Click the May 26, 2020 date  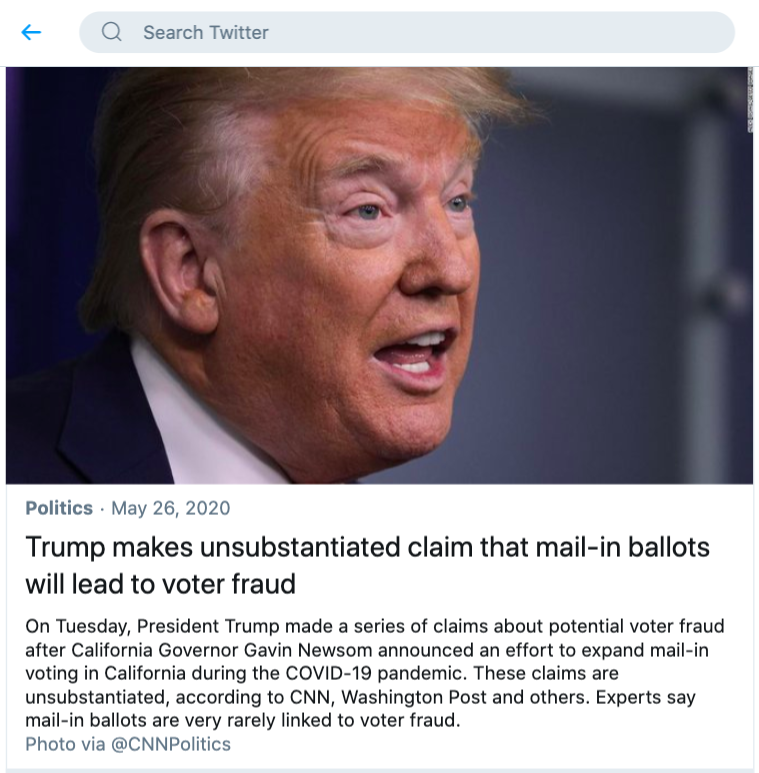(170, 508)
